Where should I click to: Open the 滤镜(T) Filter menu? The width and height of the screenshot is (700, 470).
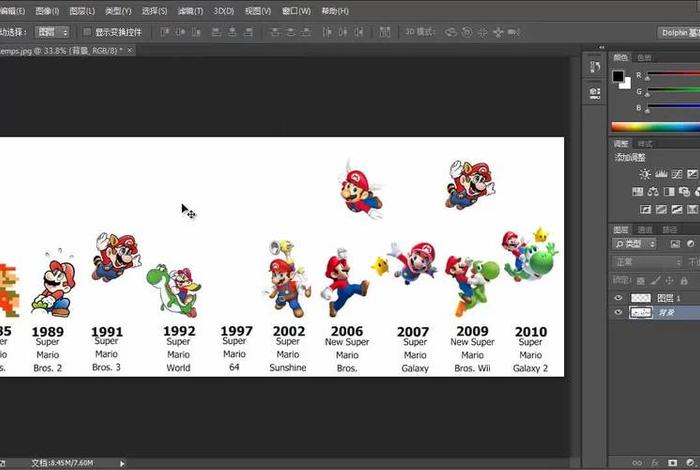(x=190, y=11)
